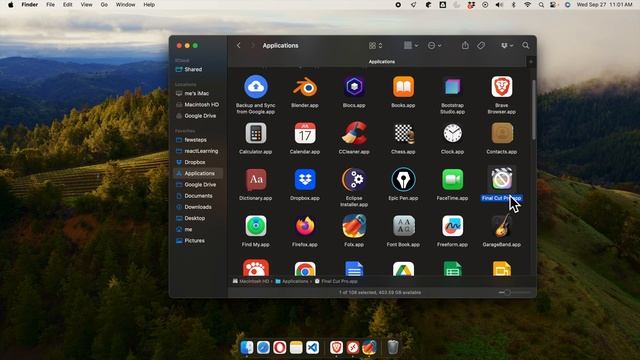
Task: Select the FaceTime.app icon
Action: [x=452, y=180]
